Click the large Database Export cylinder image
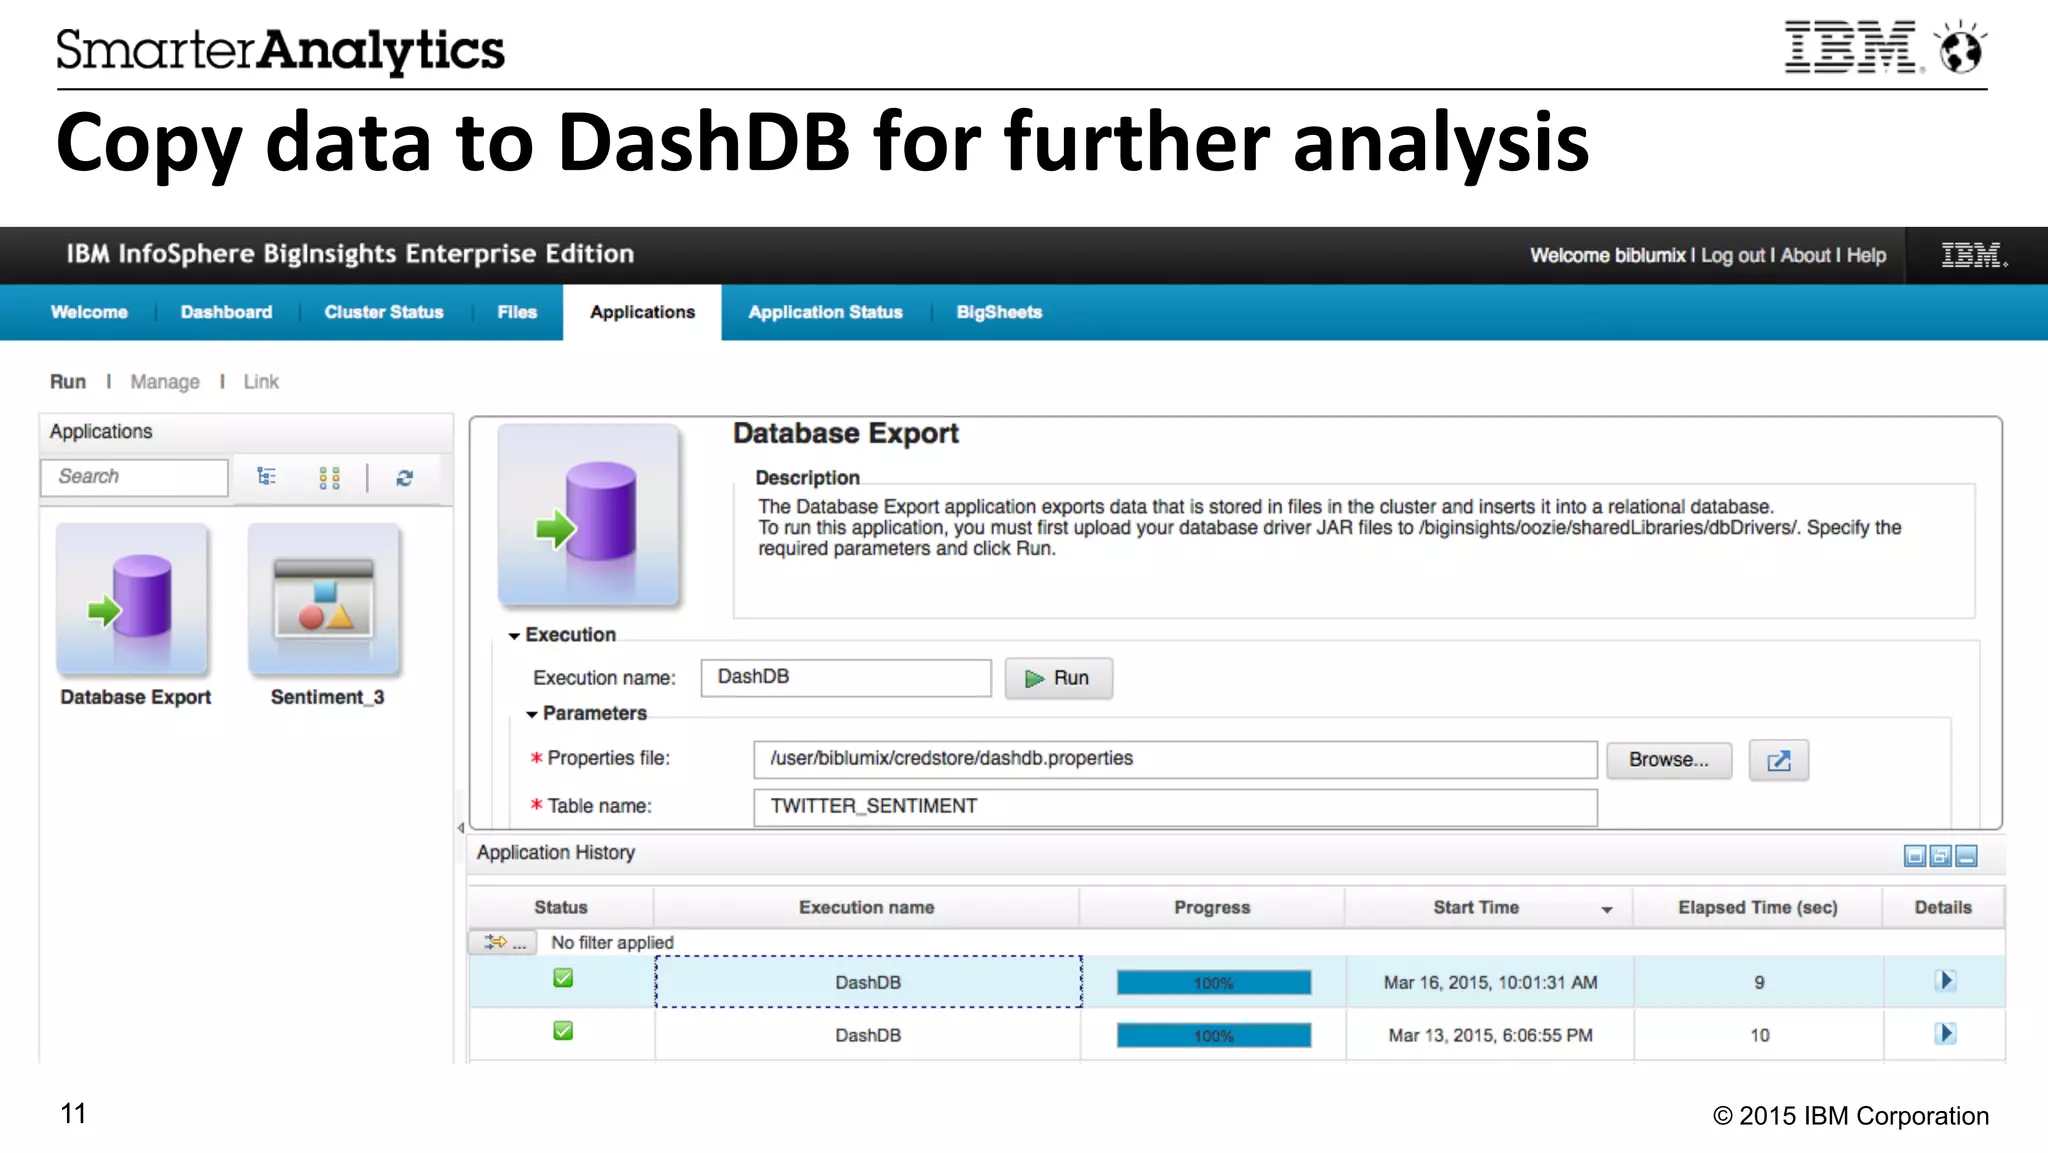The width and height of the screenshot is (2048, 1153). [589, 514]
